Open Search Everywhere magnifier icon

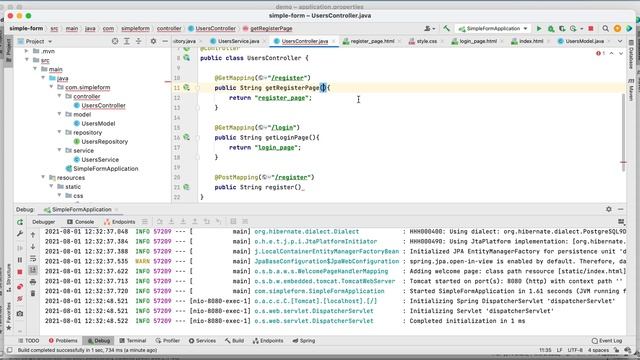606,29
